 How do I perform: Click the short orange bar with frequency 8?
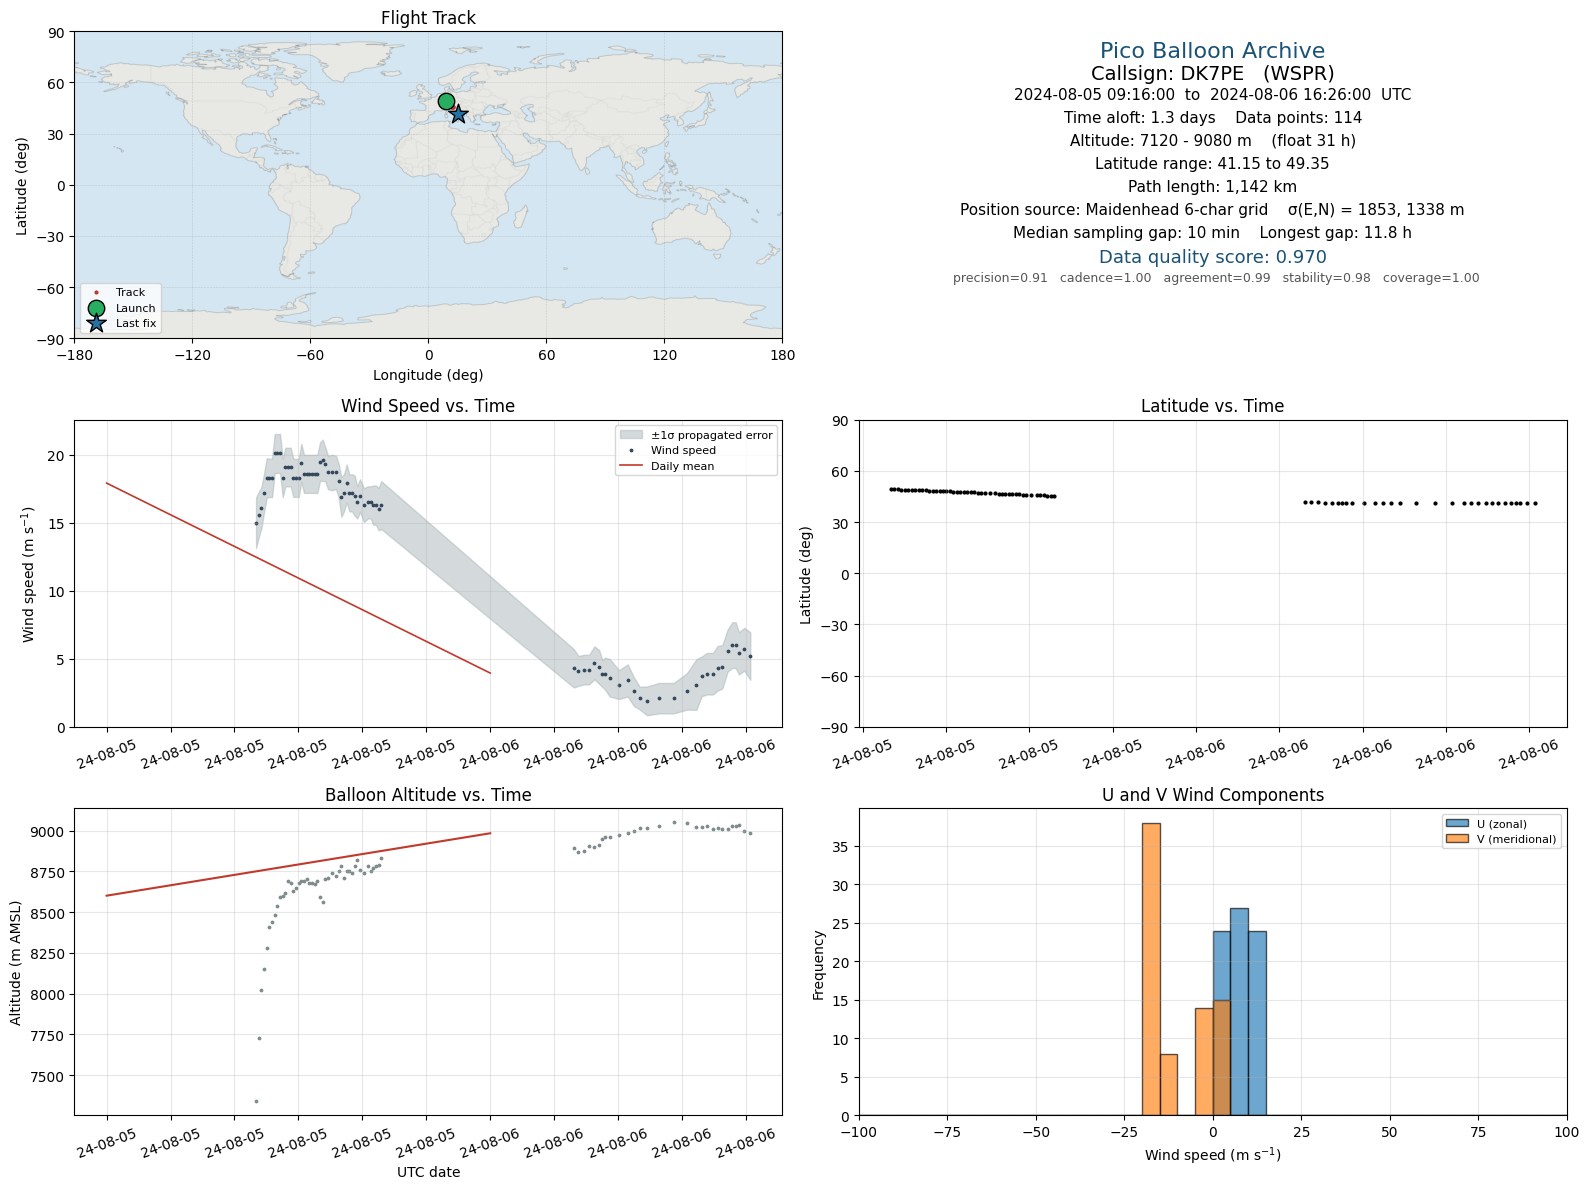(1169, 1085)
